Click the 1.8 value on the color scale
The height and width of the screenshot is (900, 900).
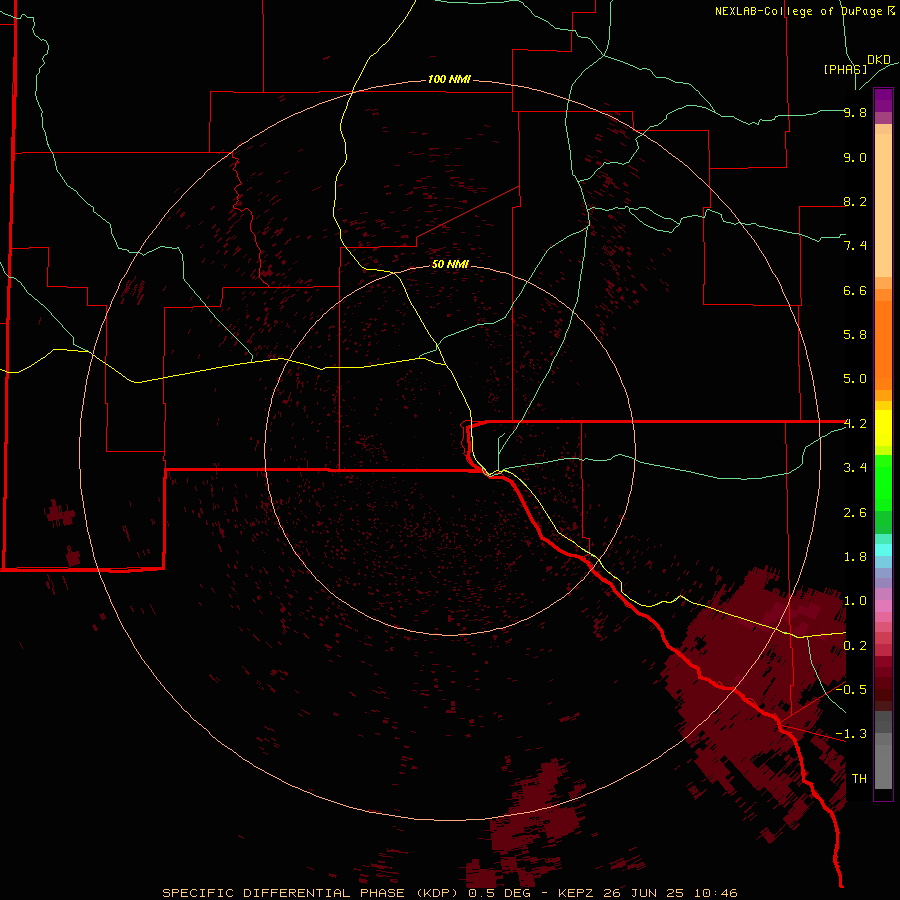coord(855,557)
